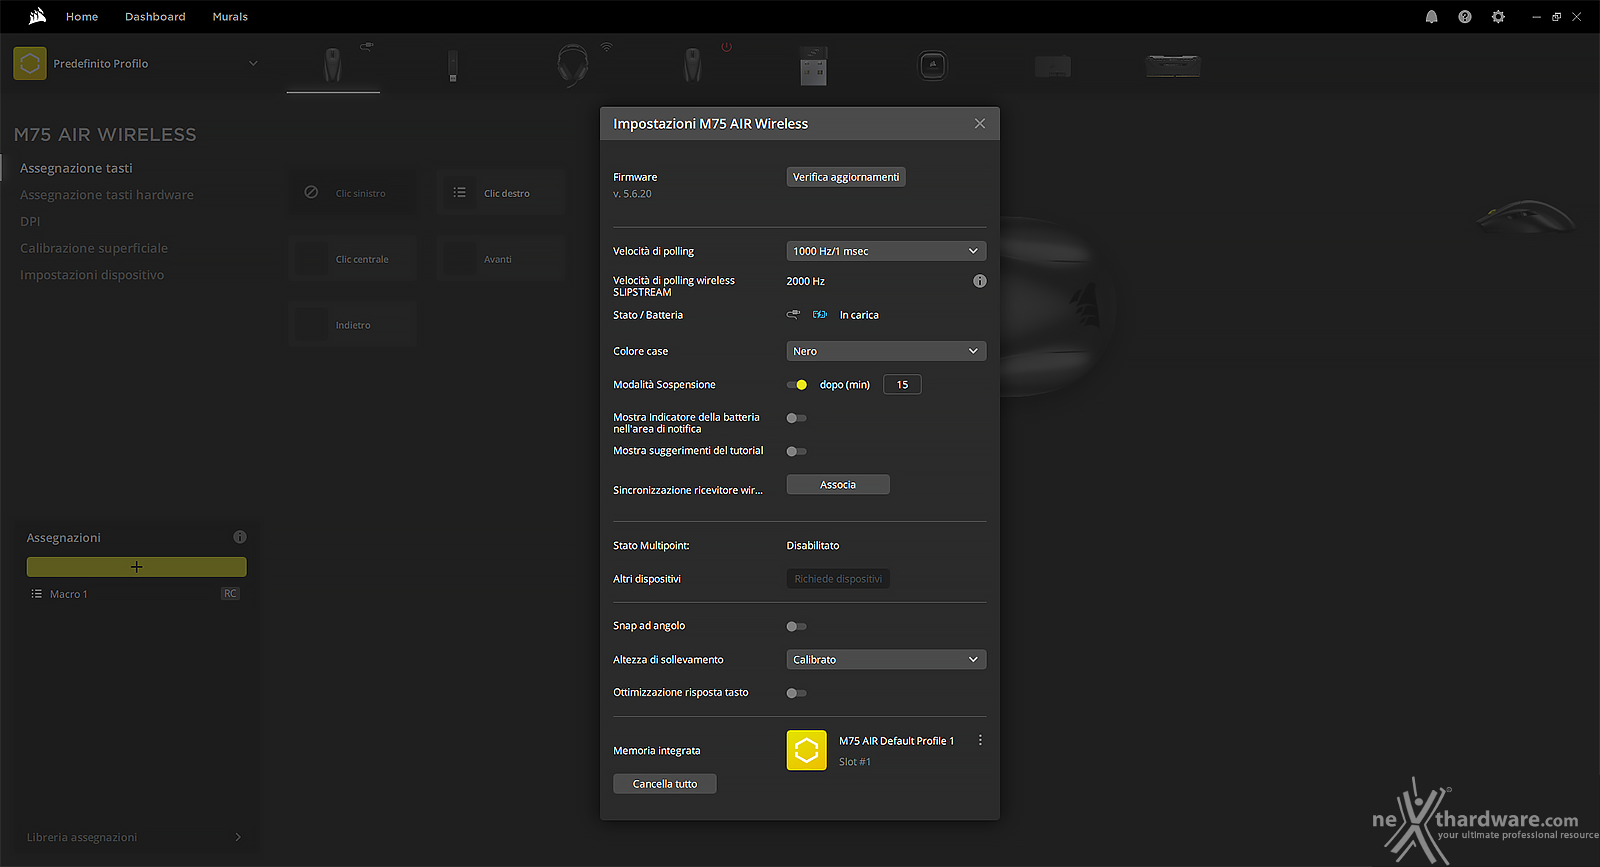This screenshot has width=1600, height=867.
Task: Click Verifica aggiornamenti button
Action: point(846,177)
